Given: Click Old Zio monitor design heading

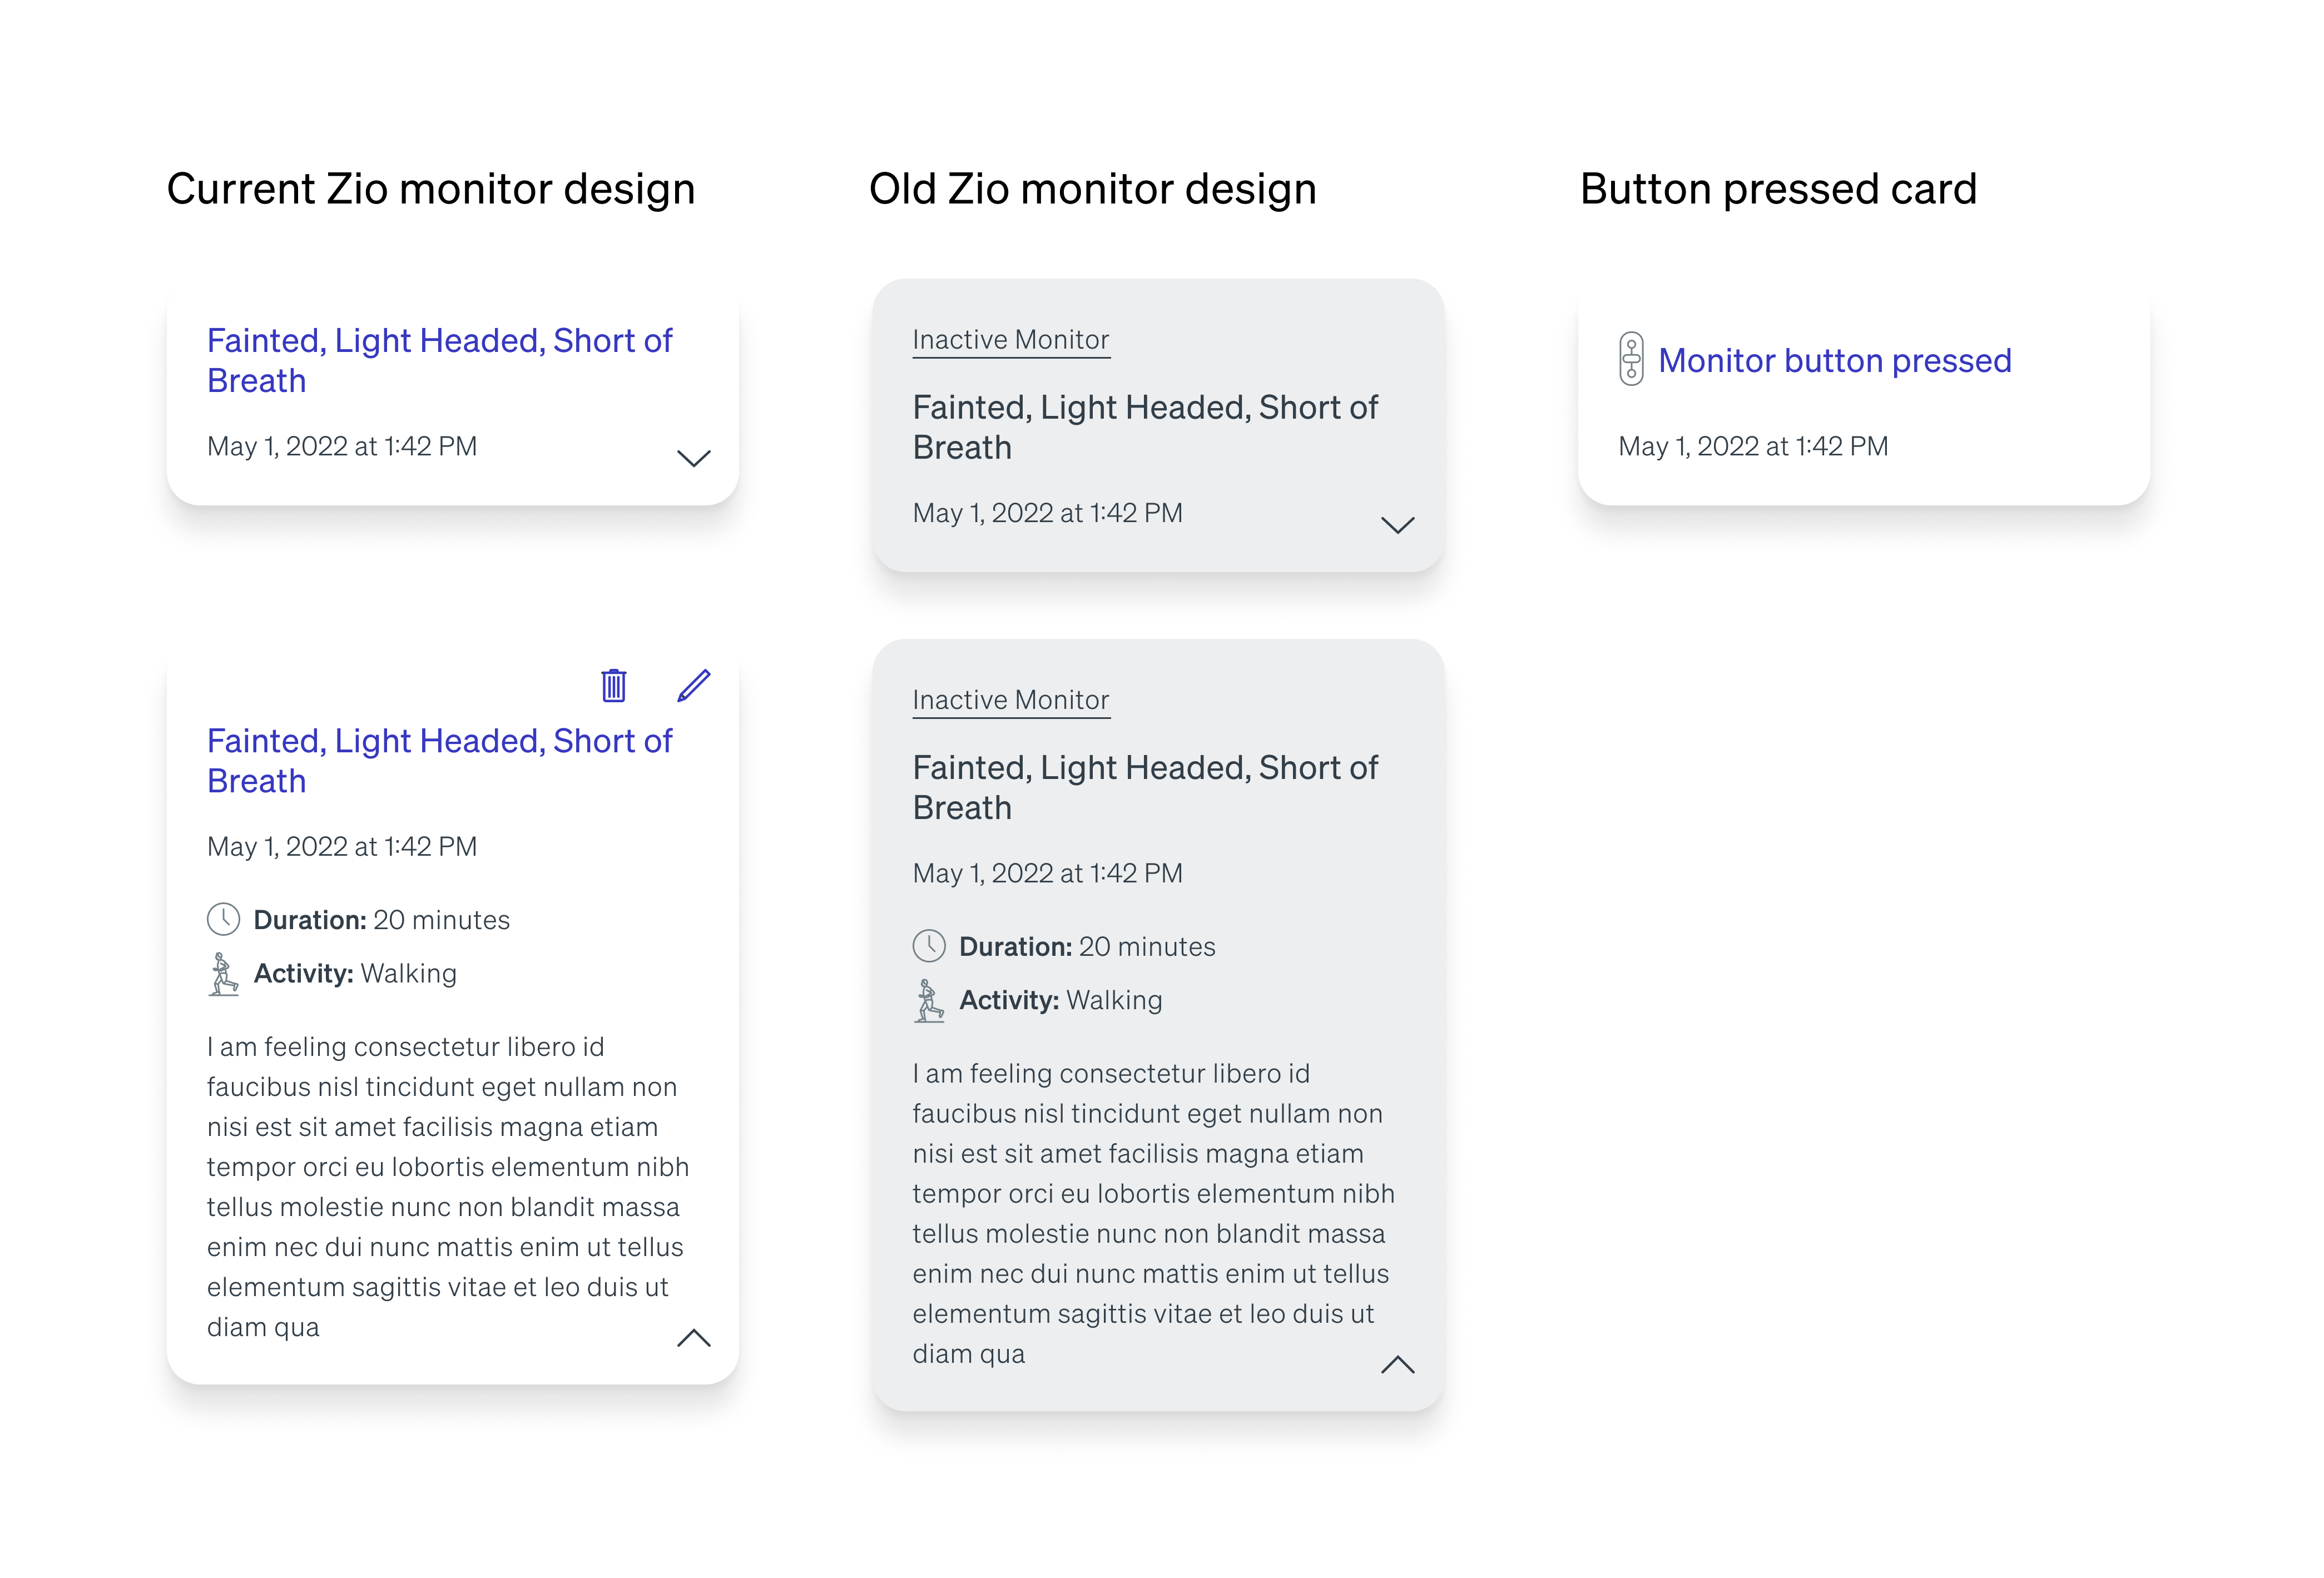Looking at the screenshot, I should tap(1092, 189).
